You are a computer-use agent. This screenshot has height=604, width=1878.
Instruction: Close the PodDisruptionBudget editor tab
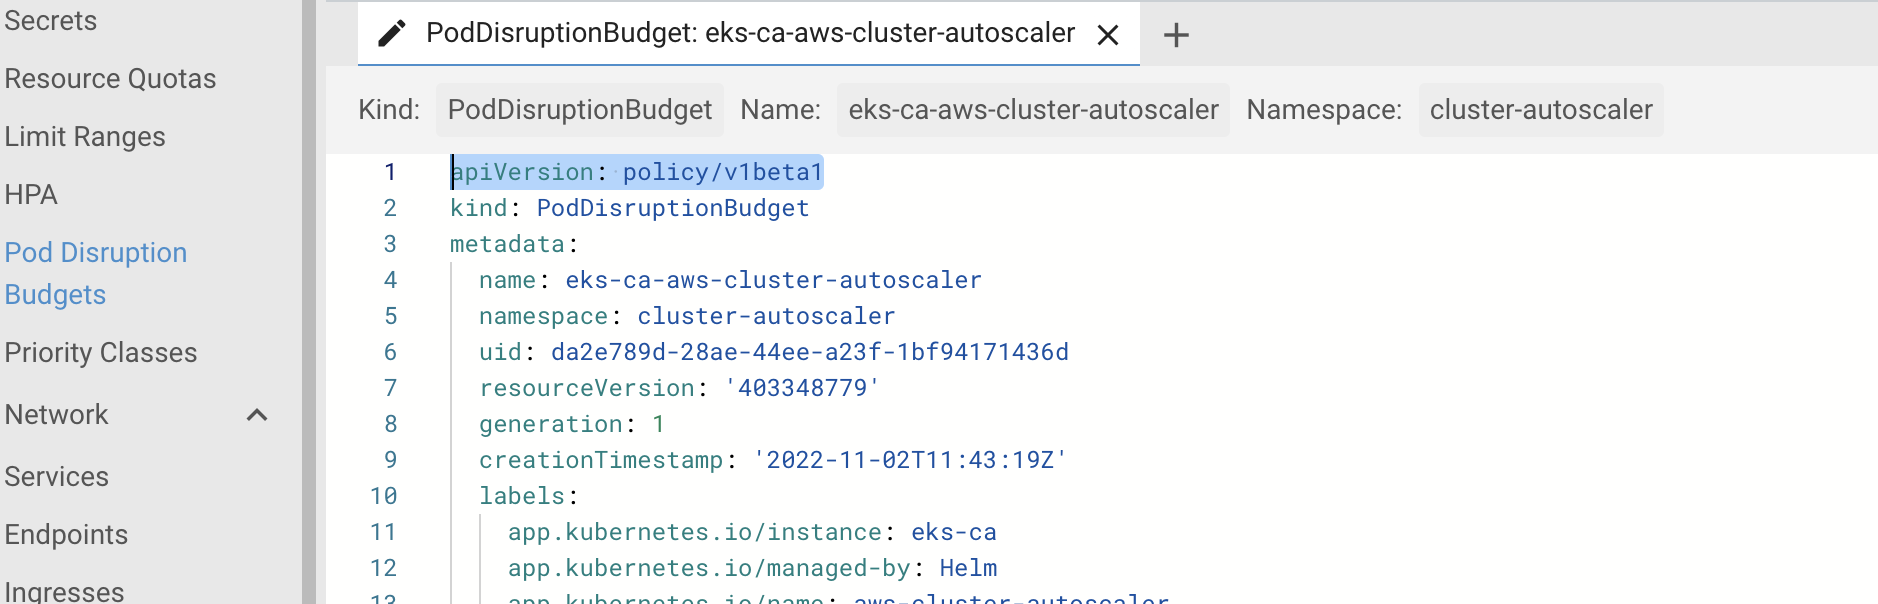coord(1108,34)
